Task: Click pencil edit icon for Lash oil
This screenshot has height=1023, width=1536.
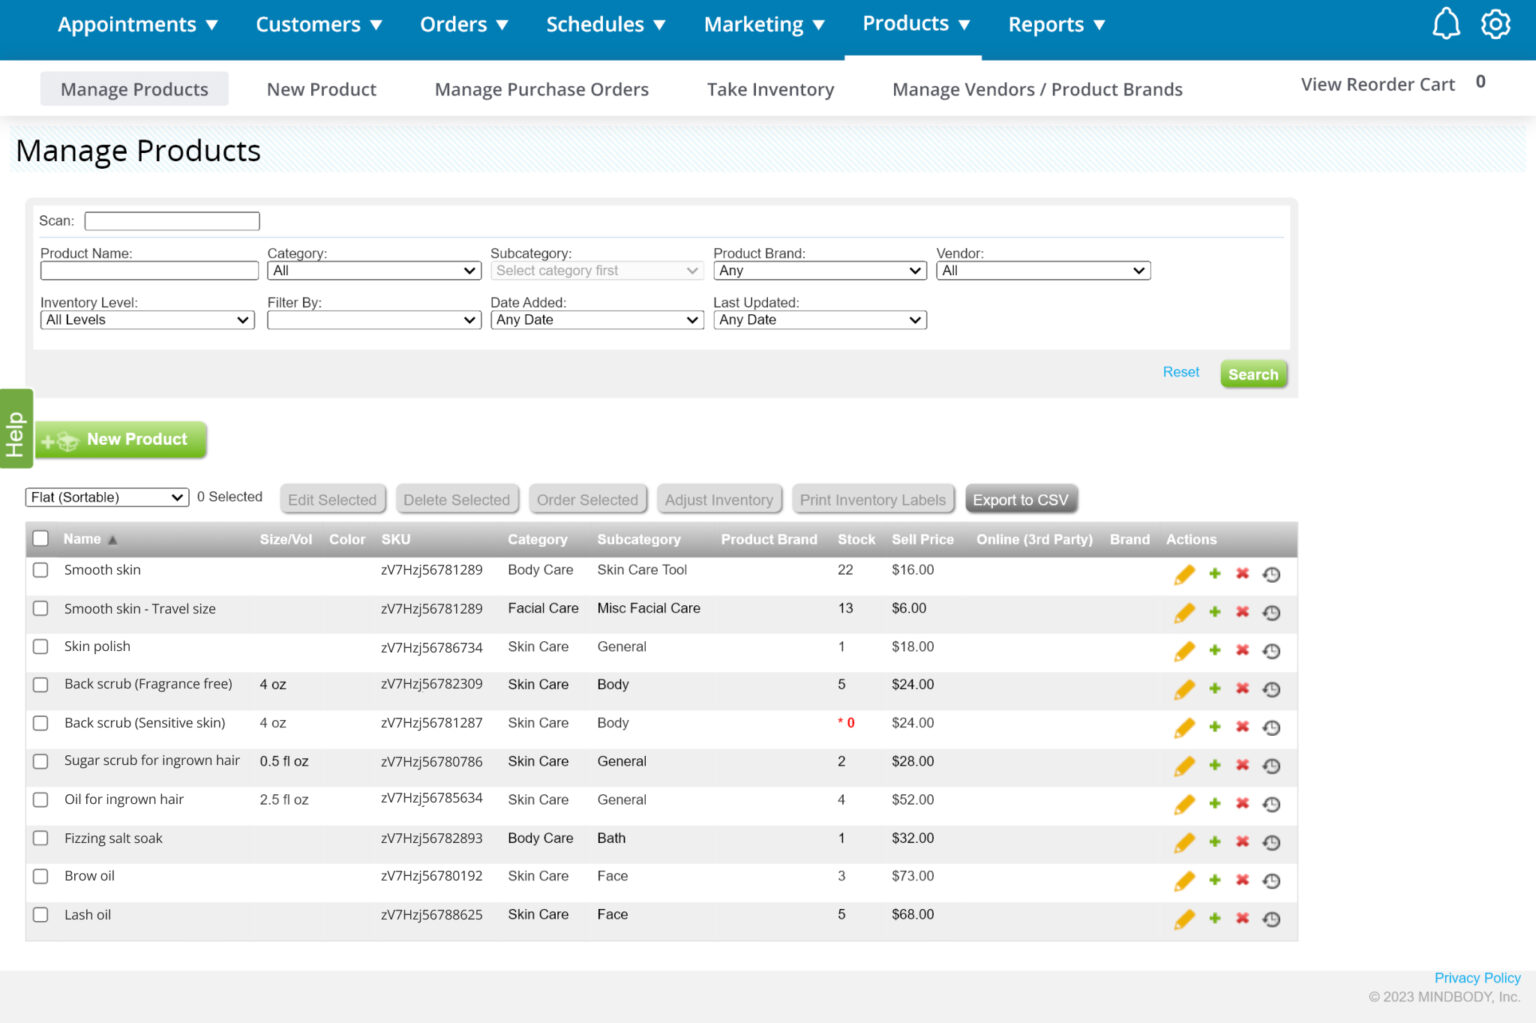Action: [1184, 919]
